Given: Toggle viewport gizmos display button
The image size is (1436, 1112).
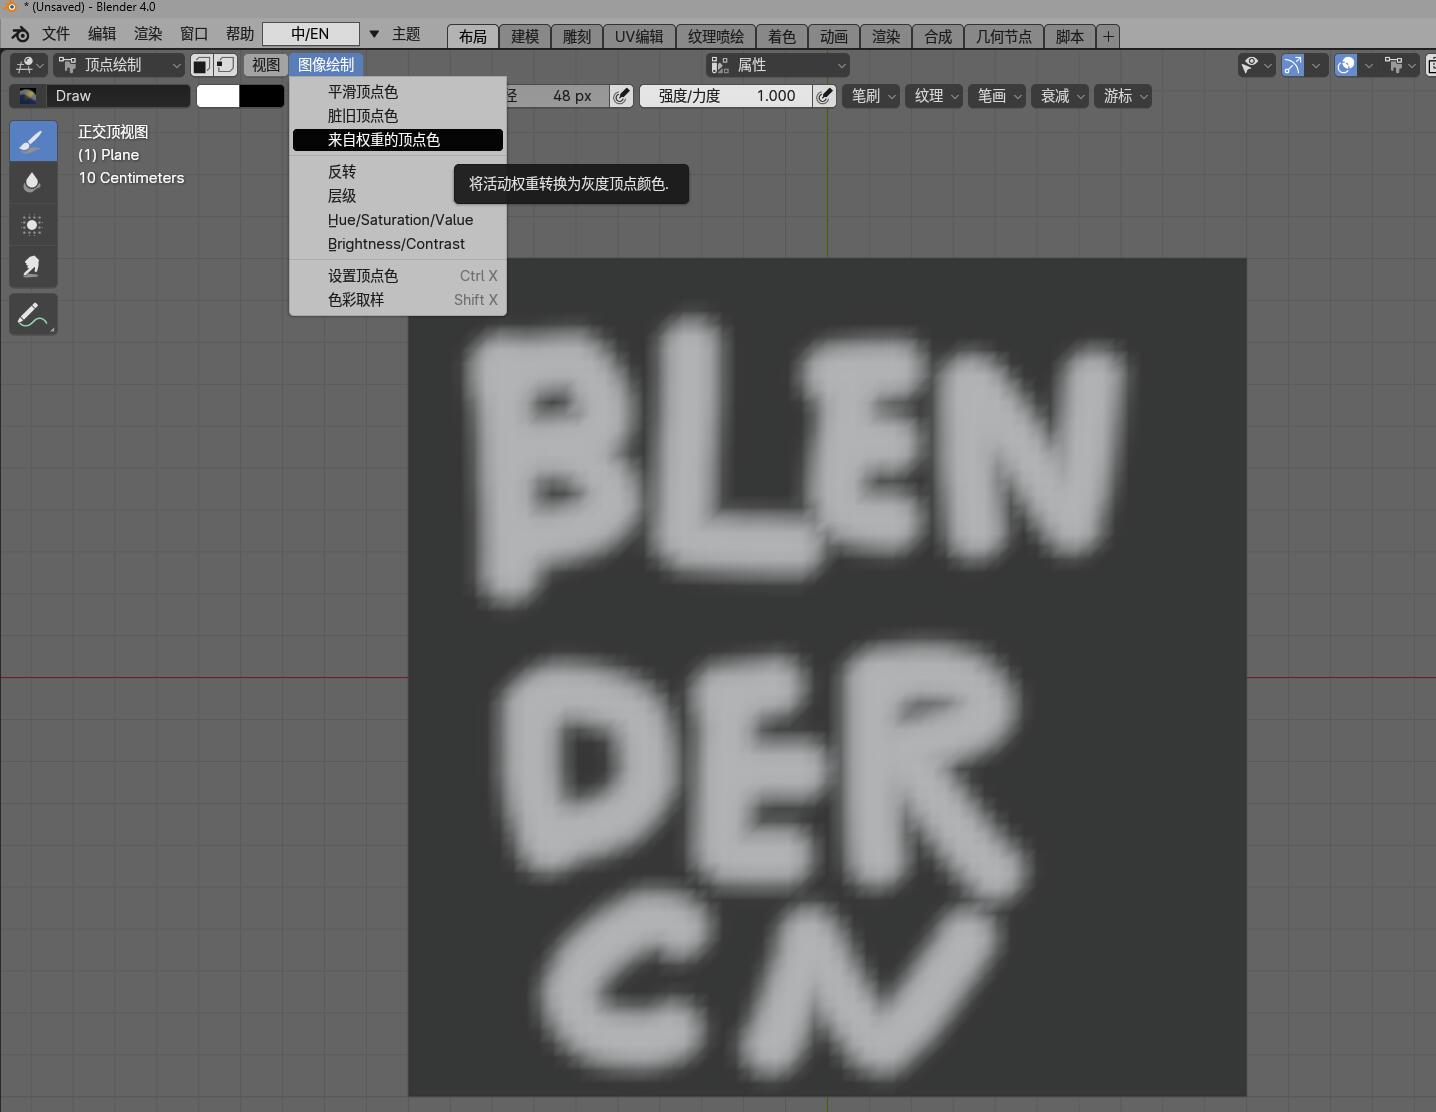Looking at the screenshot, I should pos(1293,65).
